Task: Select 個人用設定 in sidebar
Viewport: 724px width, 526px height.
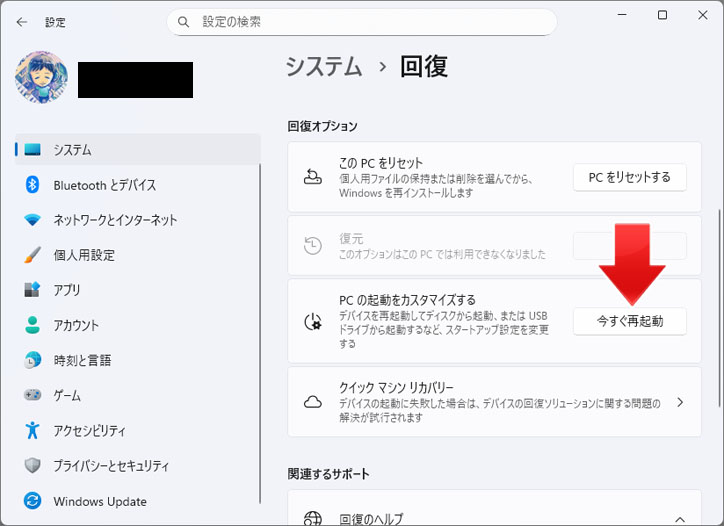Action: (x=84, y=255)
